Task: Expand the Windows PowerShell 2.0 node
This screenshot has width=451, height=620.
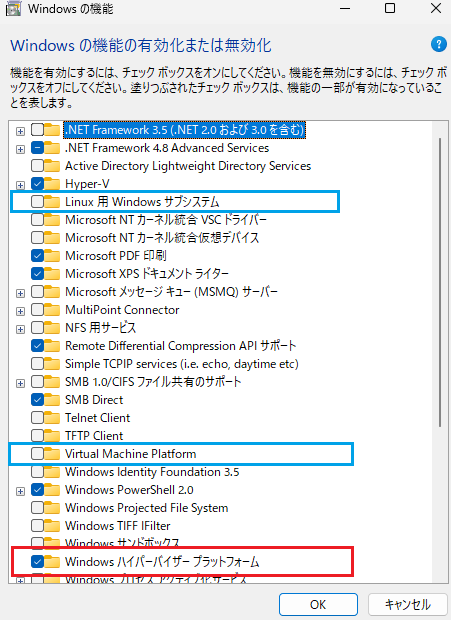Action: point(20,491)
